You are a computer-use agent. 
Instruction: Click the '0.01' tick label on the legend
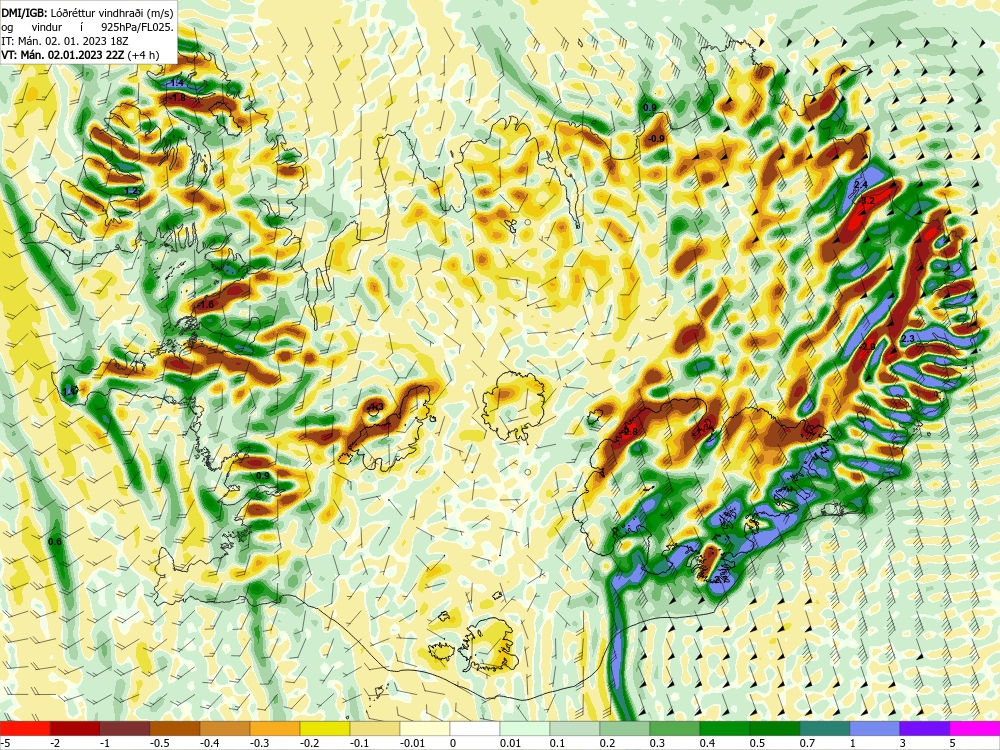[510, 743]
